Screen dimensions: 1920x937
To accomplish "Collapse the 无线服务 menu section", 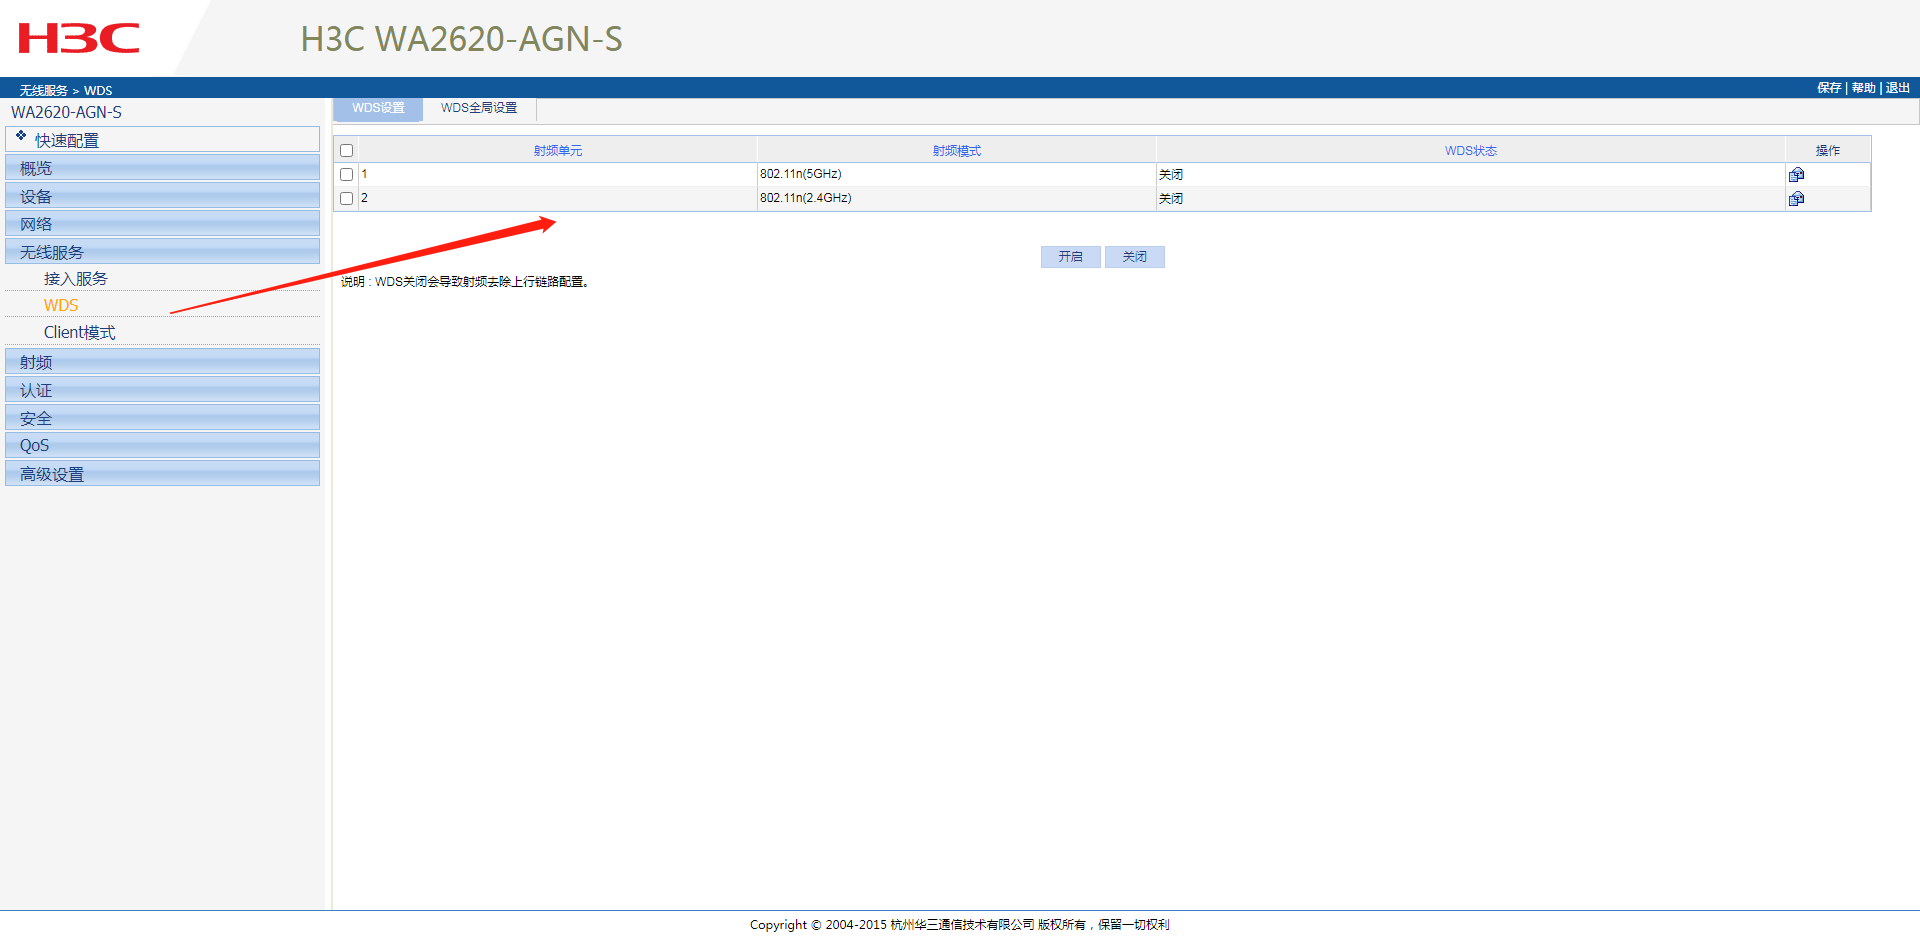I will point(162,252).
